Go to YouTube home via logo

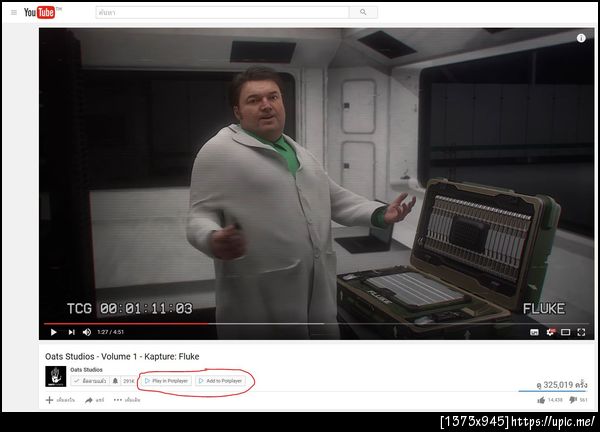40,12
